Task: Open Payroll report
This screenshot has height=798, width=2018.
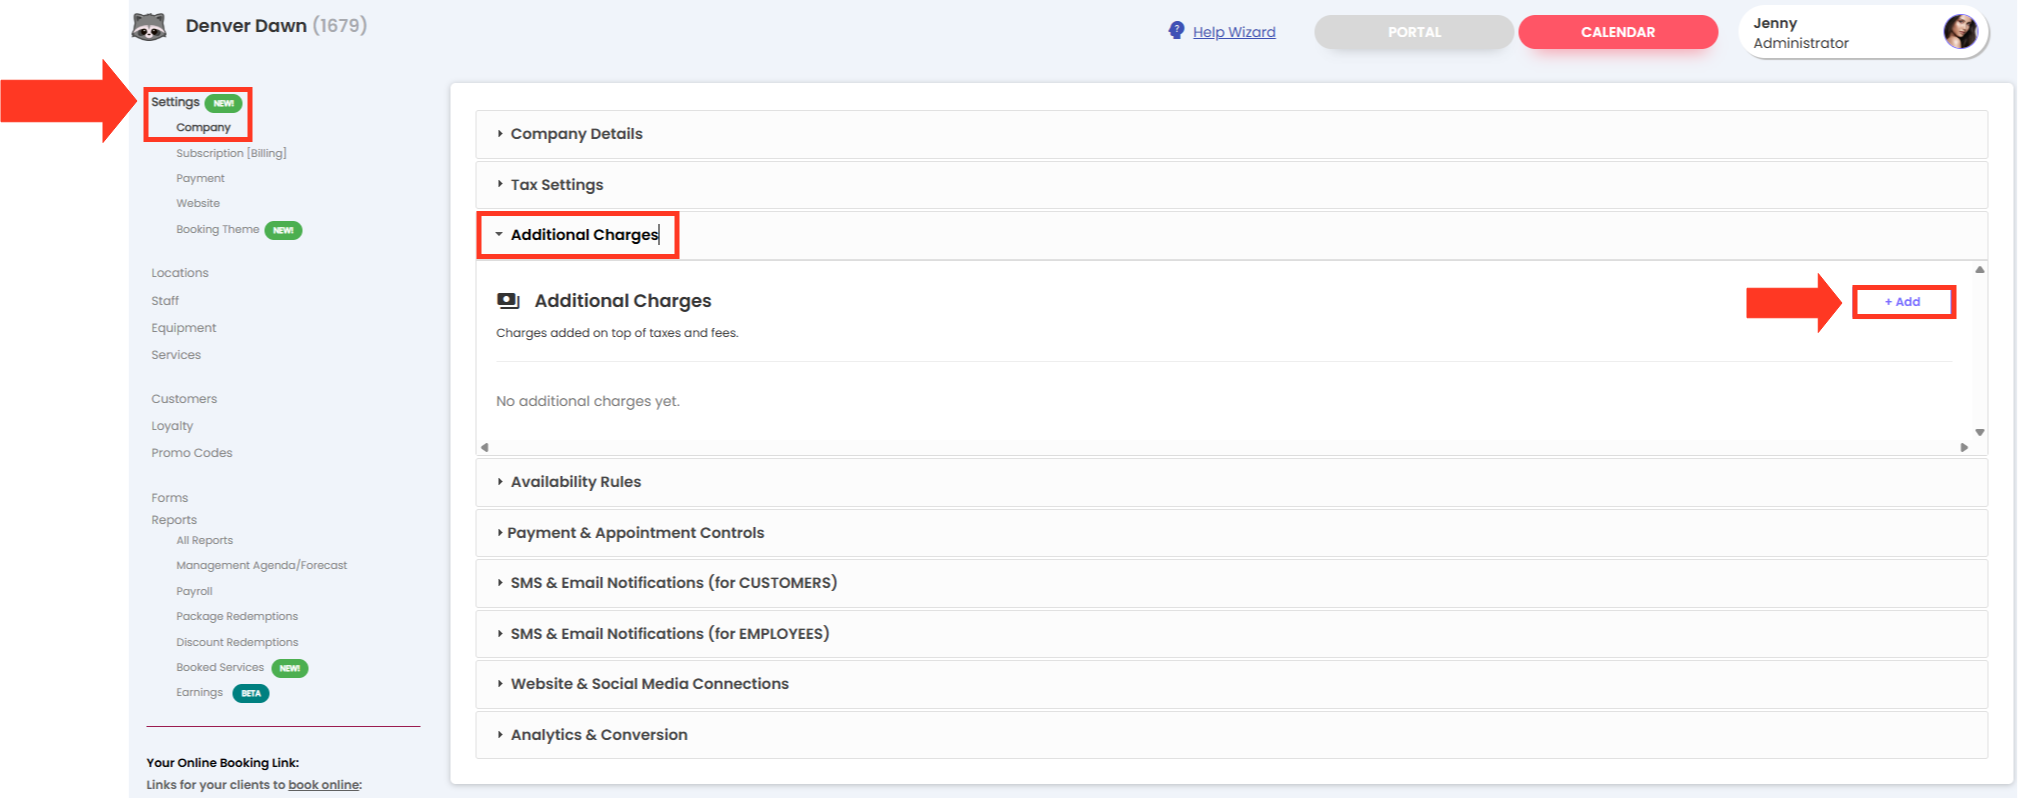Action: (x=194, y=591)
